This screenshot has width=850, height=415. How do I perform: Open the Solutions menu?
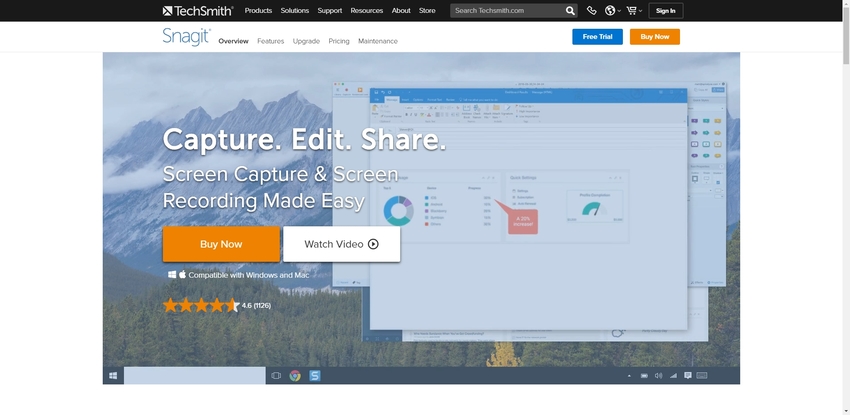[295, 10]
